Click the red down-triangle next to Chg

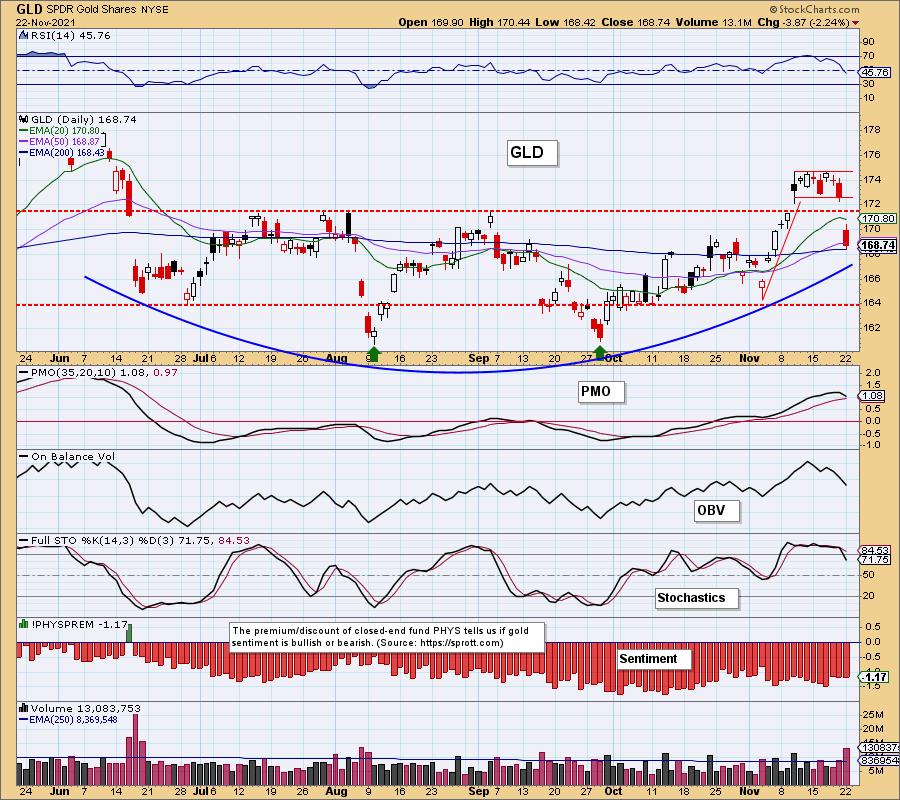click(x=856, y=23)
